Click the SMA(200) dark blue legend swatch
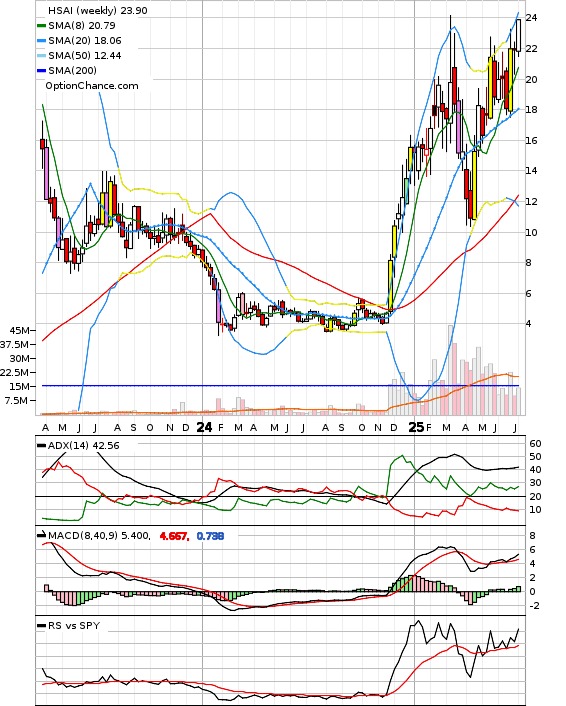566x706 pixels. [41, 71]
